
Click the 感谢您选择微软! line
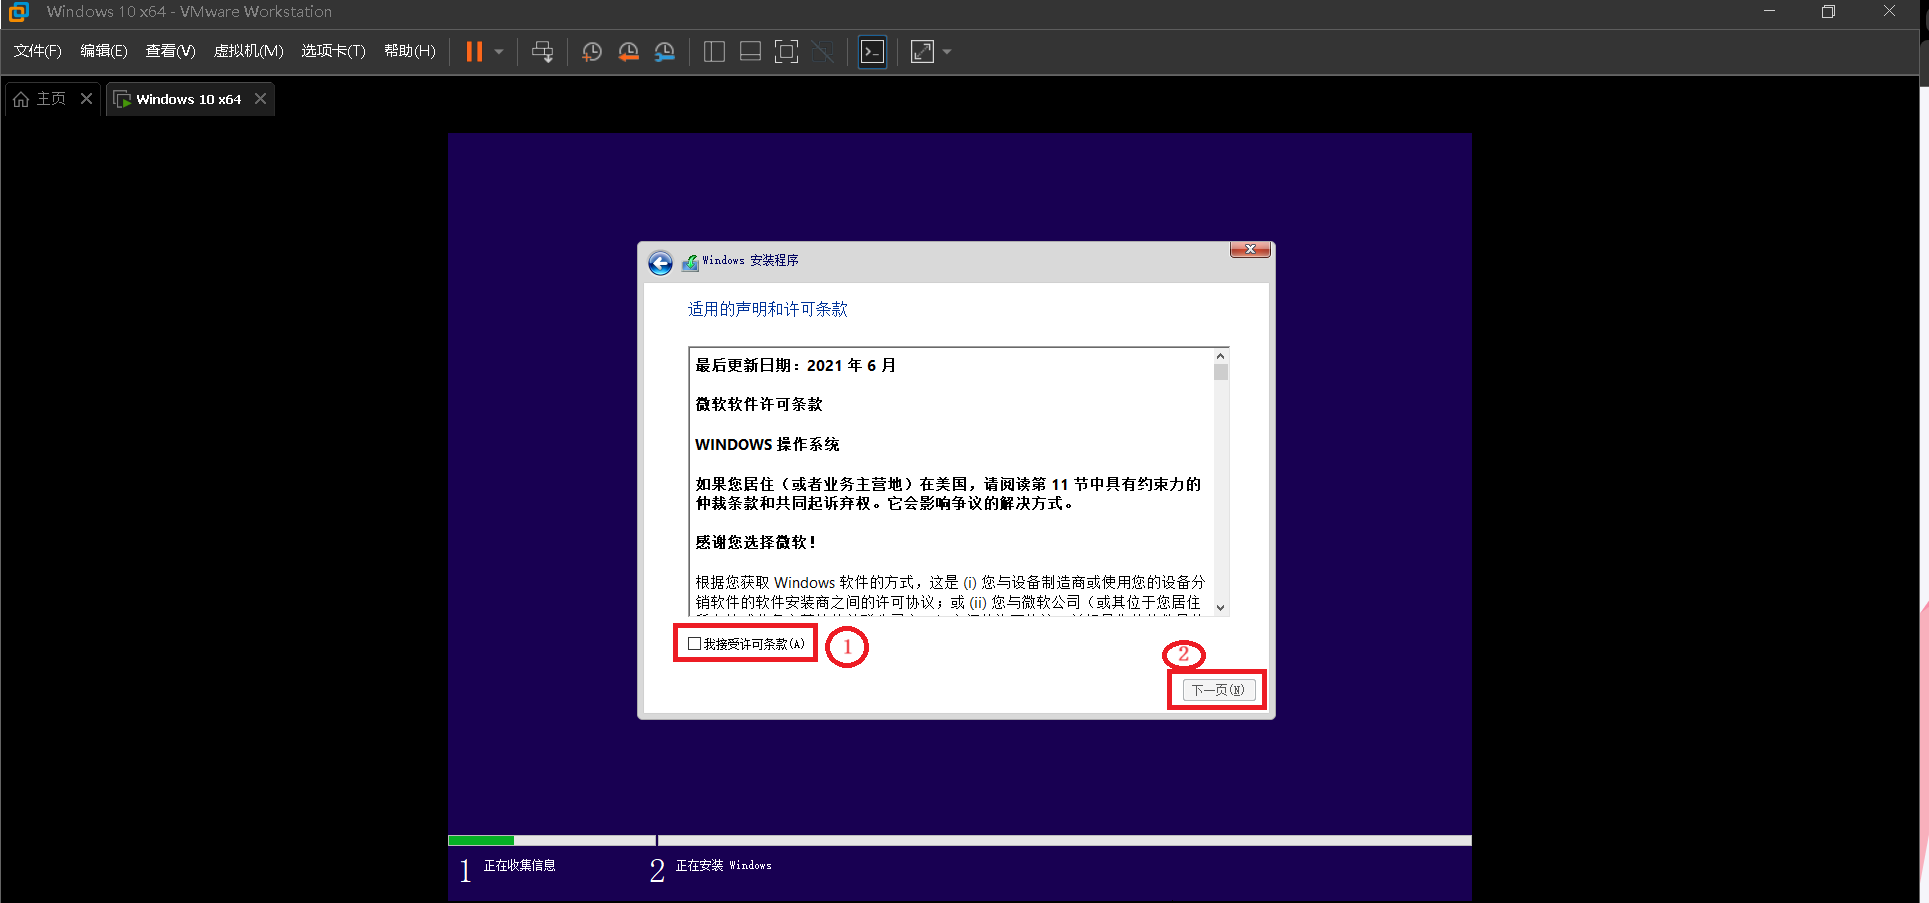[x=756, y=542]
